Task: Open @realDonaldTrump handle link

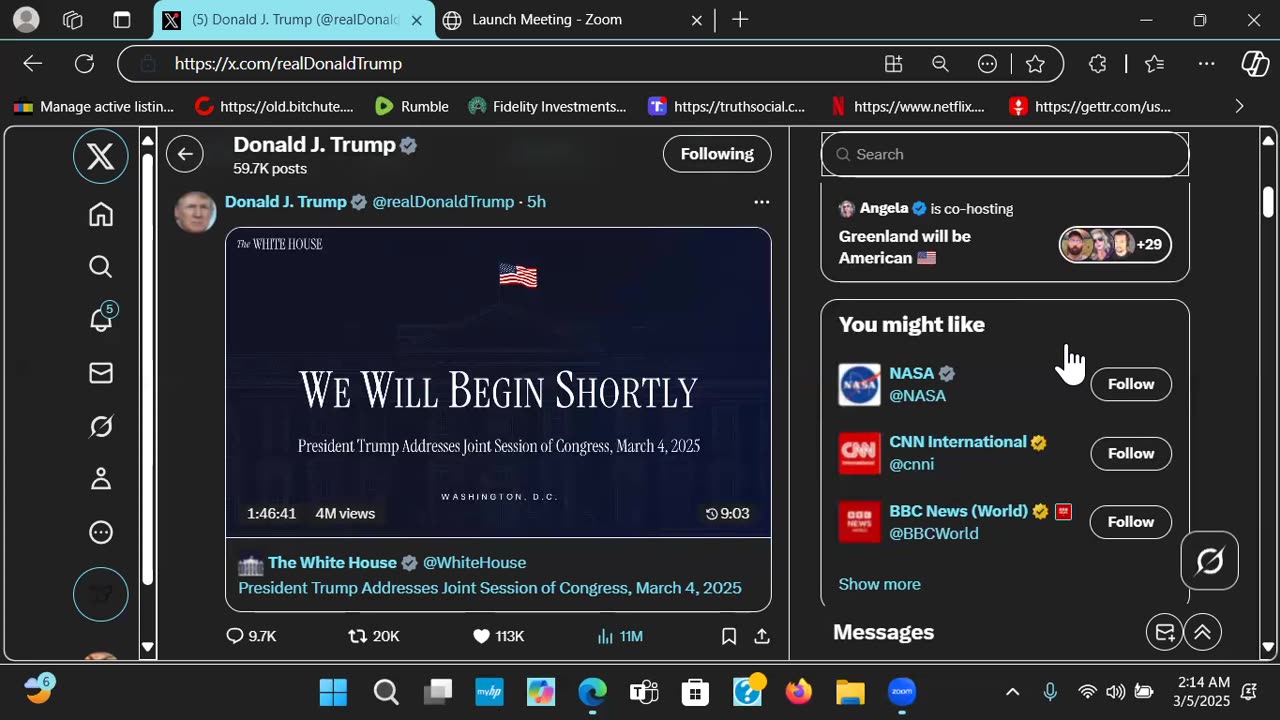Action: tap(443, 202)
